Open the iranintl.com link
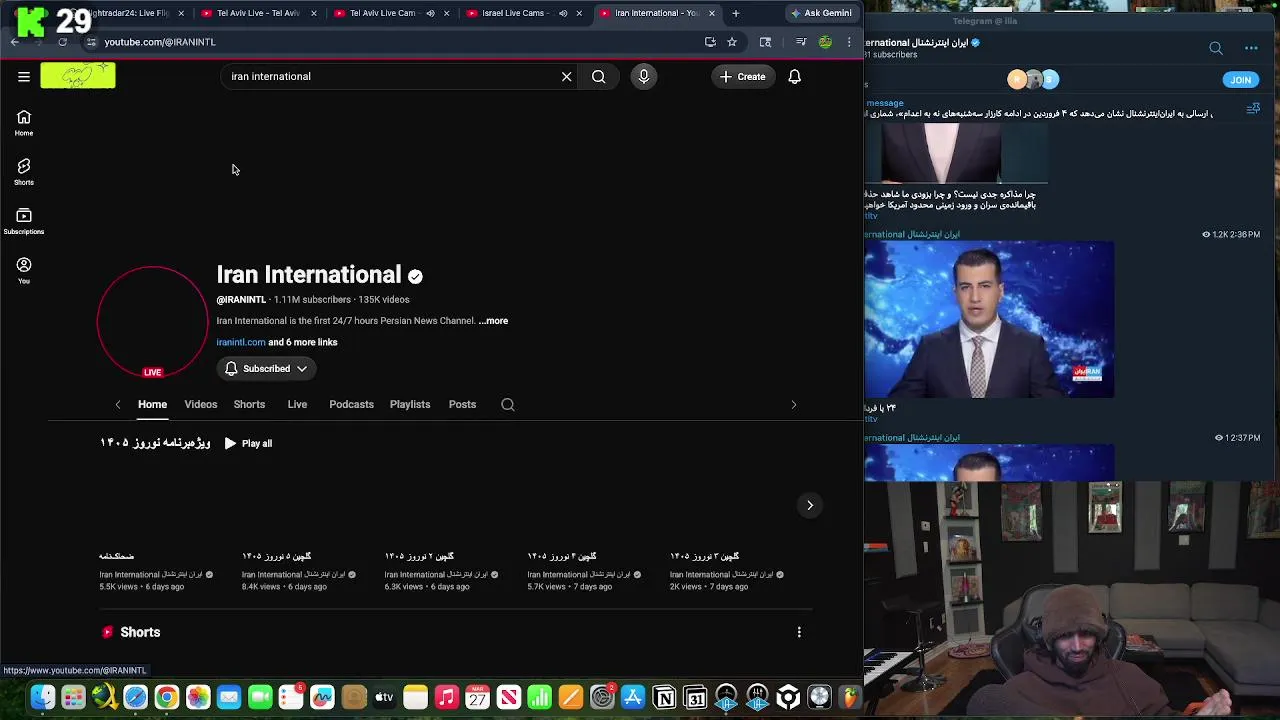The image size is (1280, 720). click(241, 342)
